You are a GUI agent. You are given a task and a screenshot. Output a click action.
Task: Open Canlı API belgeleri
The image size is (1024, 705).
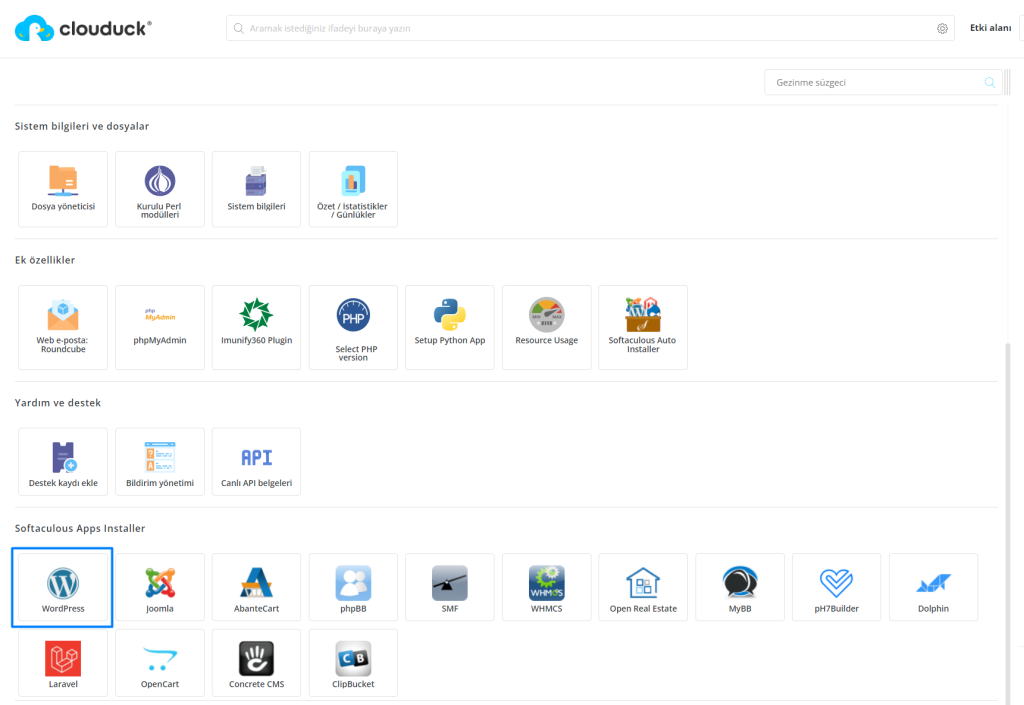(x=256, y=462)
